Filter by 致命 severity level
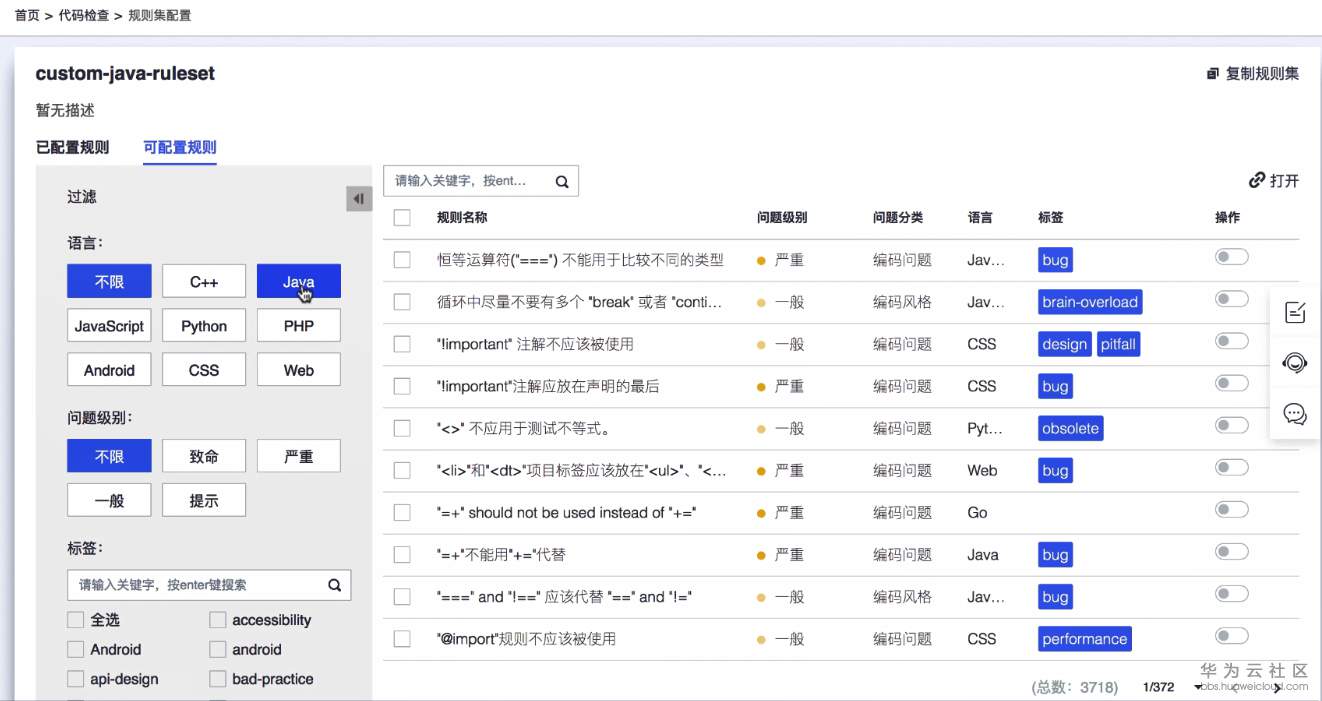Viewport: 1322px width, 701px height. pos(204,456)
